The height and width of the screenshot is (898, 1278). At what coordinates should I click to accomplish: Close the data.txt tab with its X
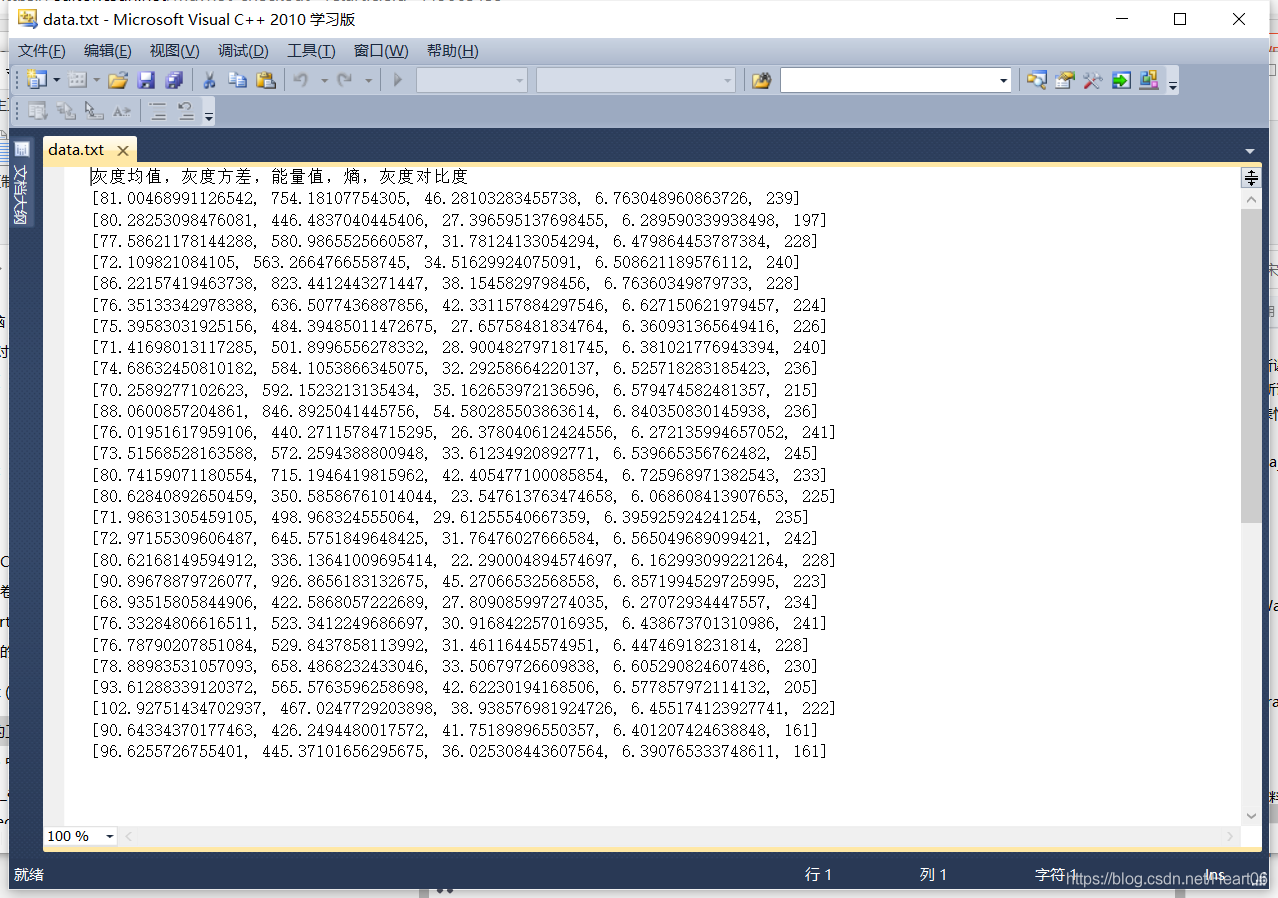tap(123, 151)
